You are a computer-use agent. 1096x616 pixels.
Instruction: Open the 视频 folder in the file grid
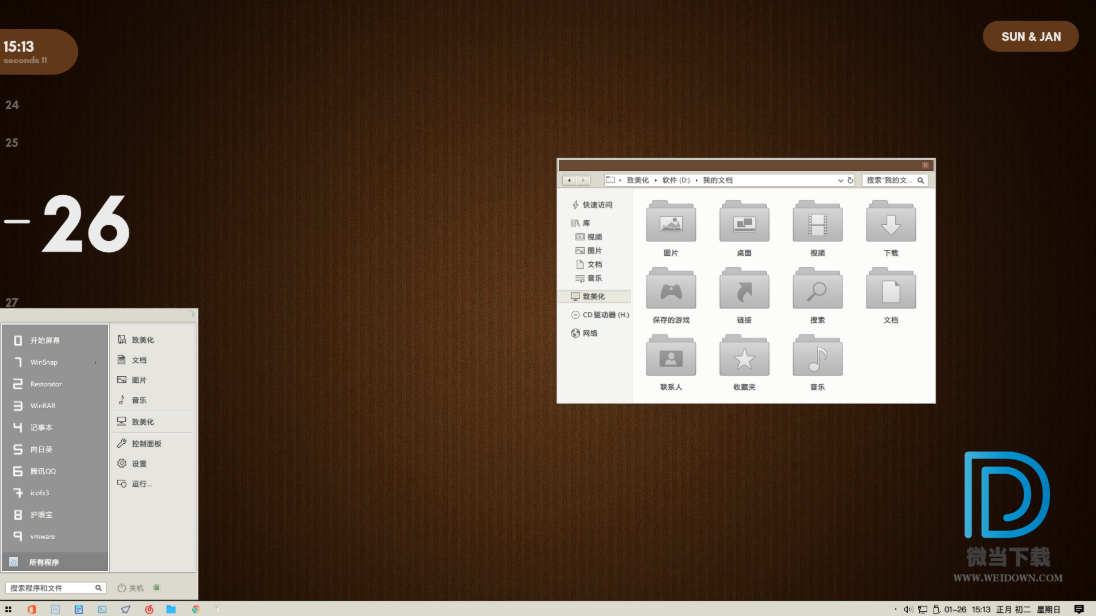(817, 228)
